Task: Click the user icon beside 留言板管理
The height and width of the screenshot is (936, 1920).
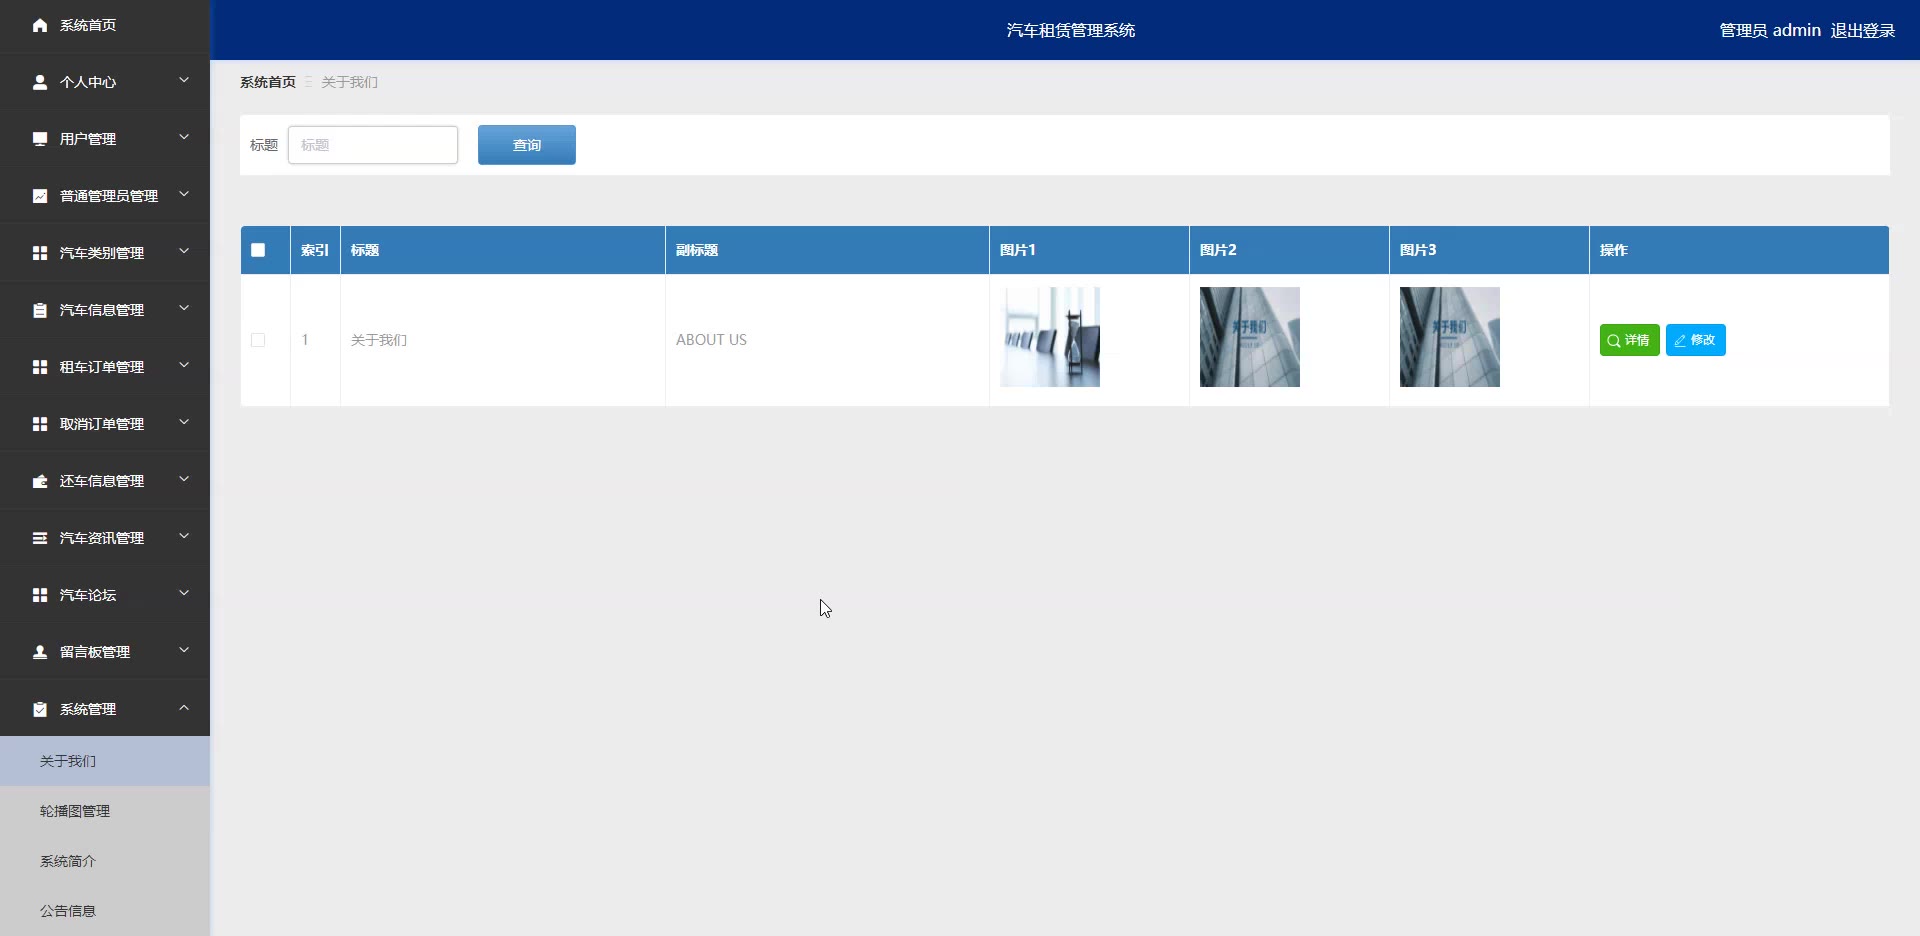Action: pyautogui.click(x=40, y=652)
